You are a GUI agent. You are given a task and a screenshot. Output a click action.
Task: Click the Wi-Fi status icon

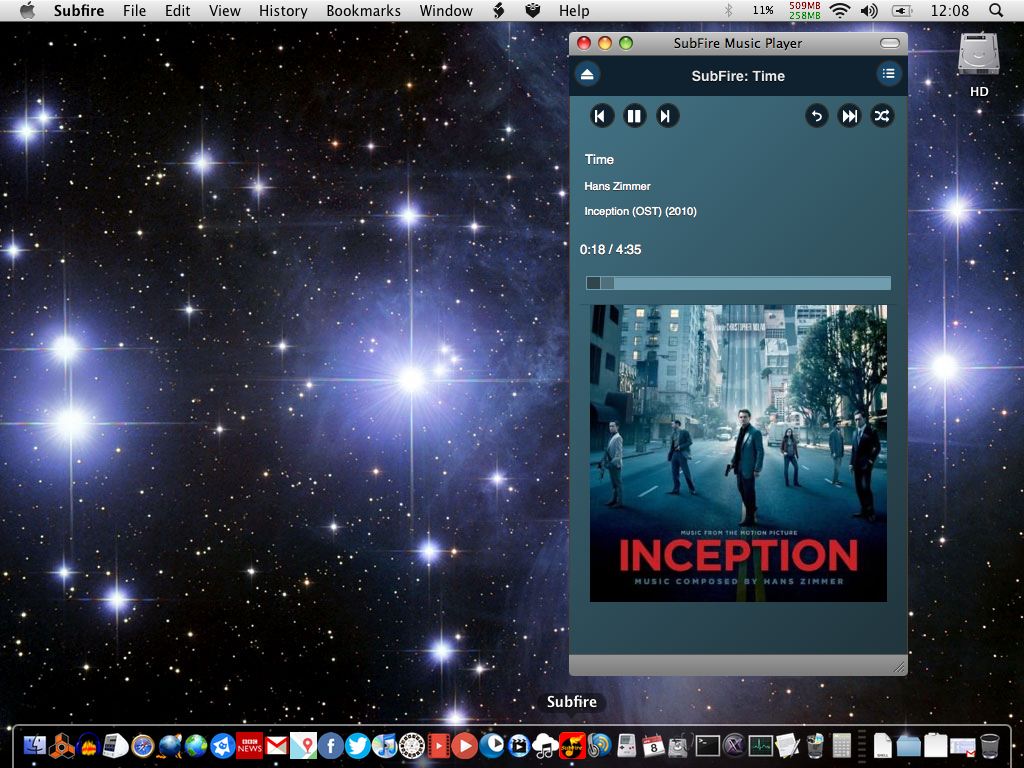pos(840,10)
